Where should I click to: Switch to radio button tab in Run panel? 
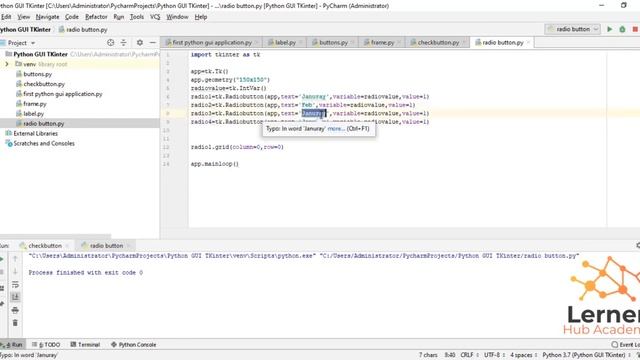coord(107,246)
